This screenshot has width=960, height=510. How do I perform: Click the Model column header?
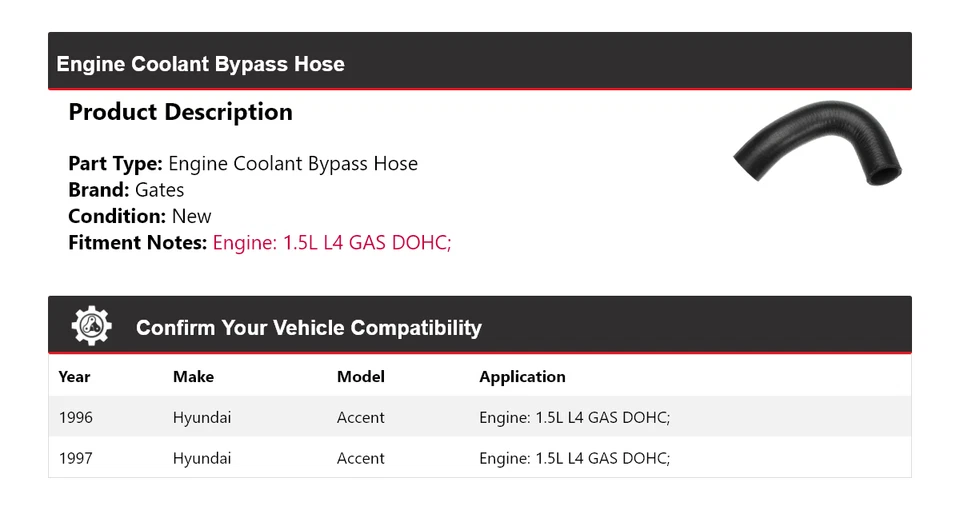[x=360, y=377]
